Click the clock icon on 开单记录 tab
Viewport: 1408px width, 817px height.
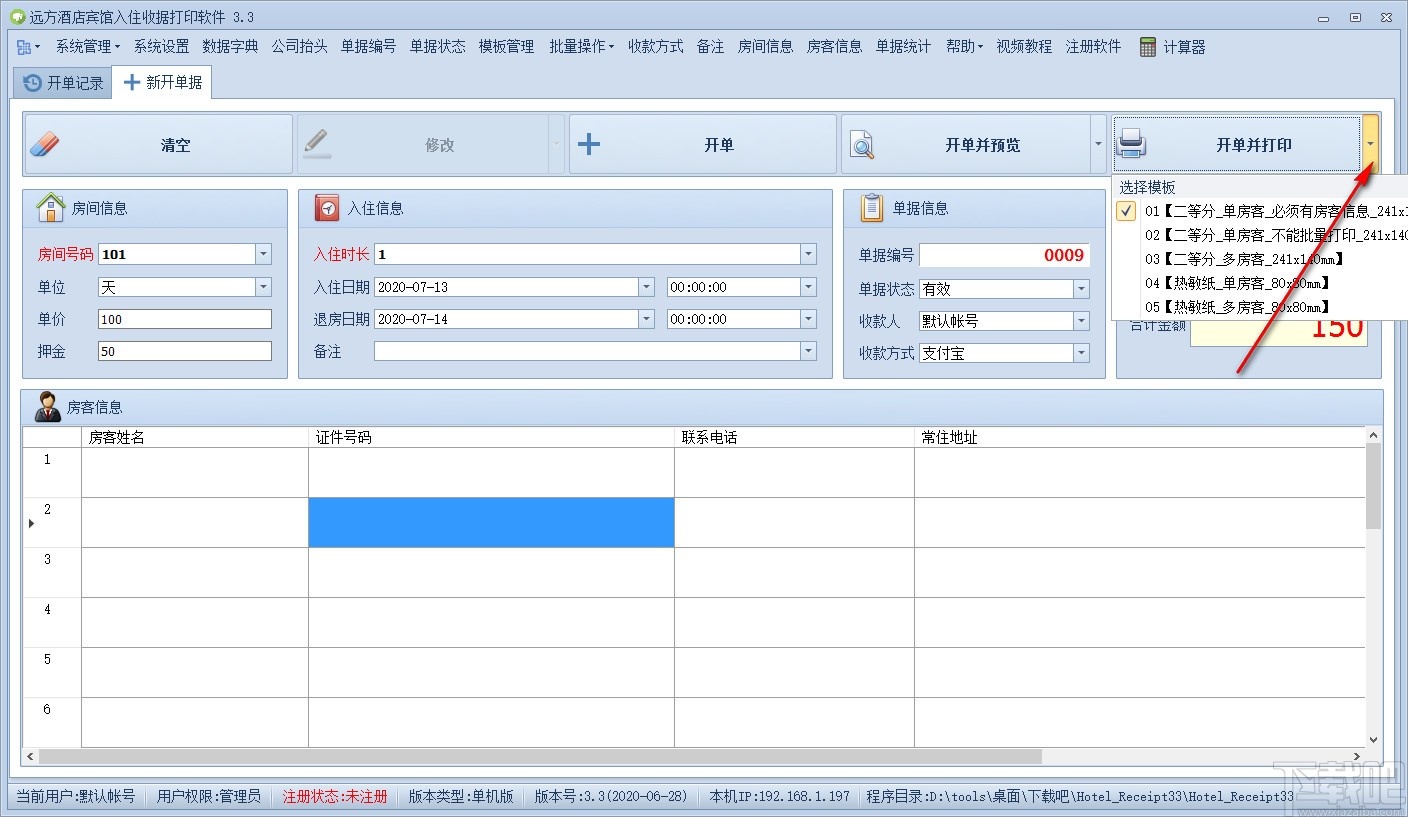pyautogui.click(x=33, y=82)
